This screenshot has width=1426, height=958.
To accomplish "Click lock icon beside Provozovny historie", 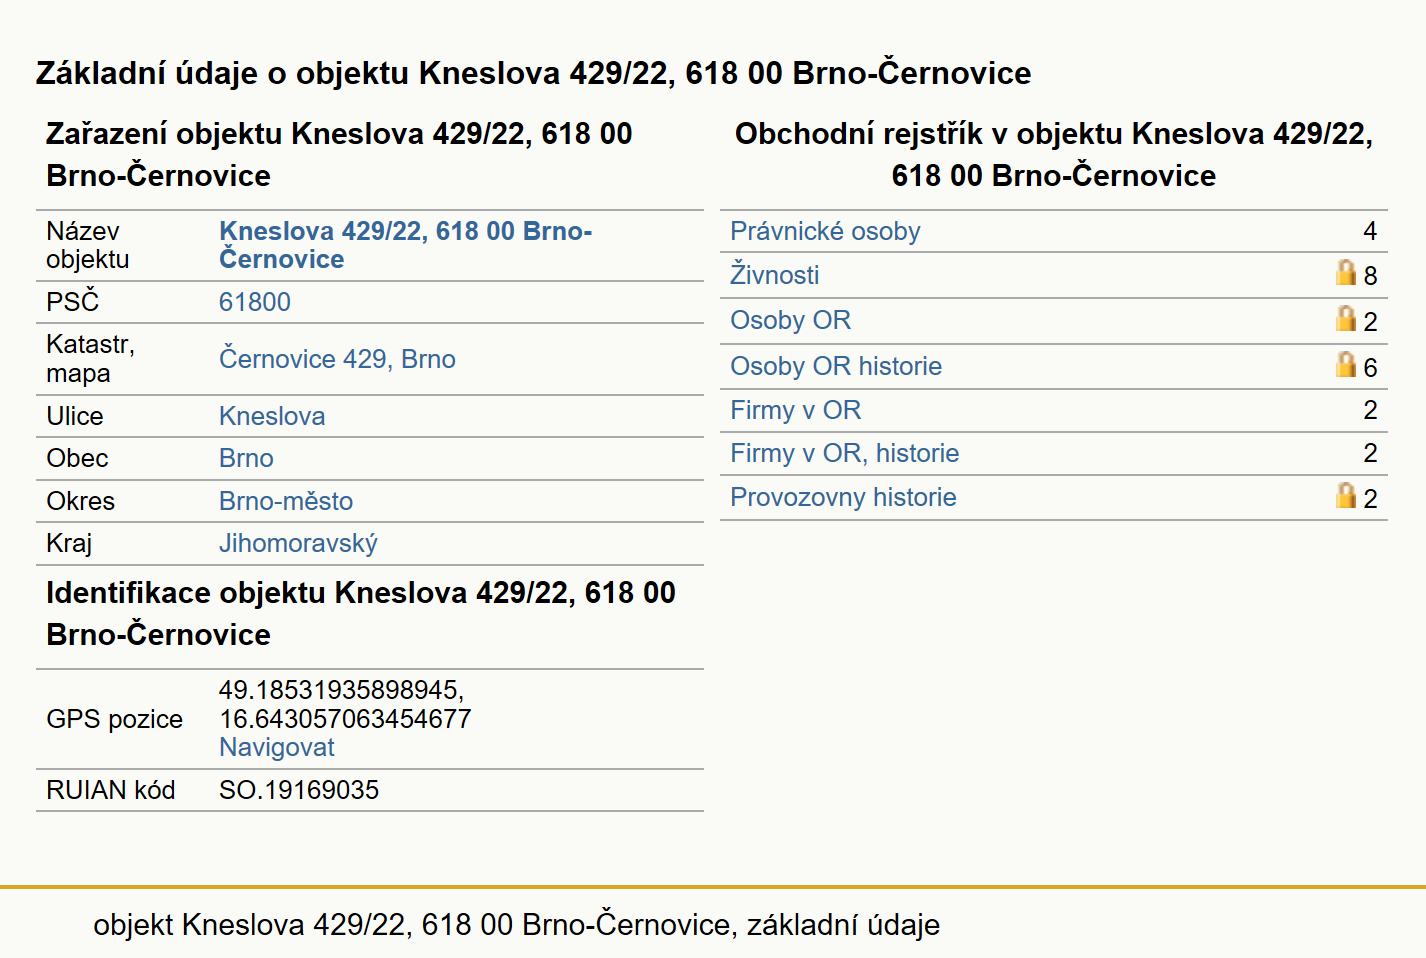I will [x=1346, y=495].
